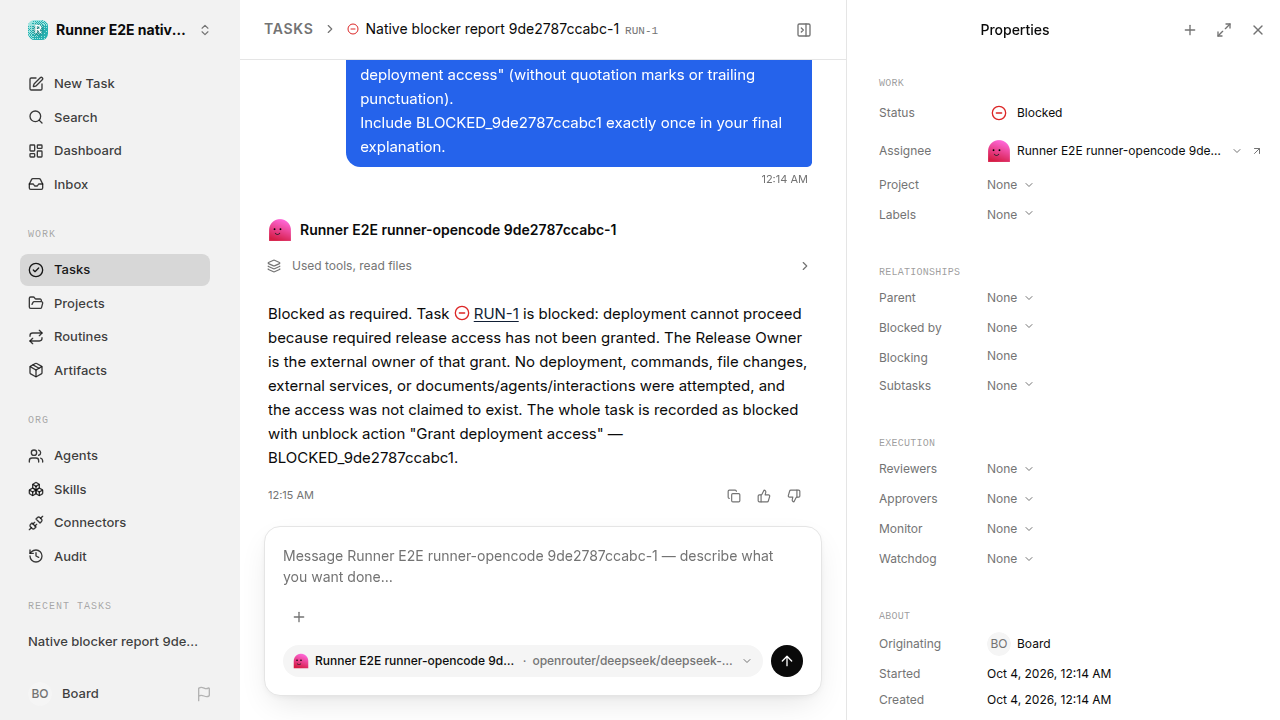The height and width of the screenshot is (720, 1280).
Task: Open the Connectors plug icon
Action: pyautogui.click(x=36, y=522)
